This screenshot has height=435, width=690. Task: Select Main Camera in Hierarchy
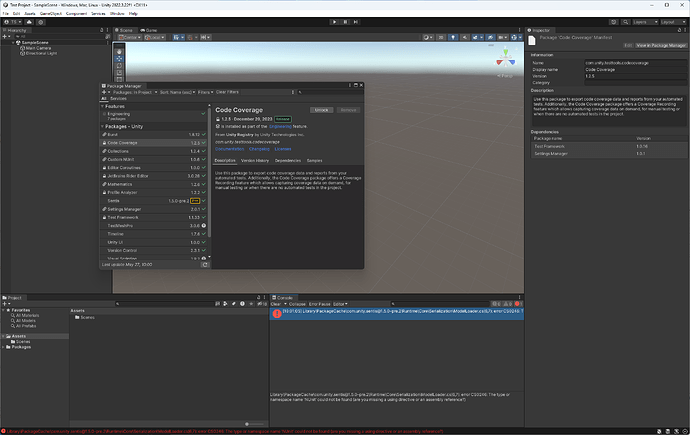point(38,48)
